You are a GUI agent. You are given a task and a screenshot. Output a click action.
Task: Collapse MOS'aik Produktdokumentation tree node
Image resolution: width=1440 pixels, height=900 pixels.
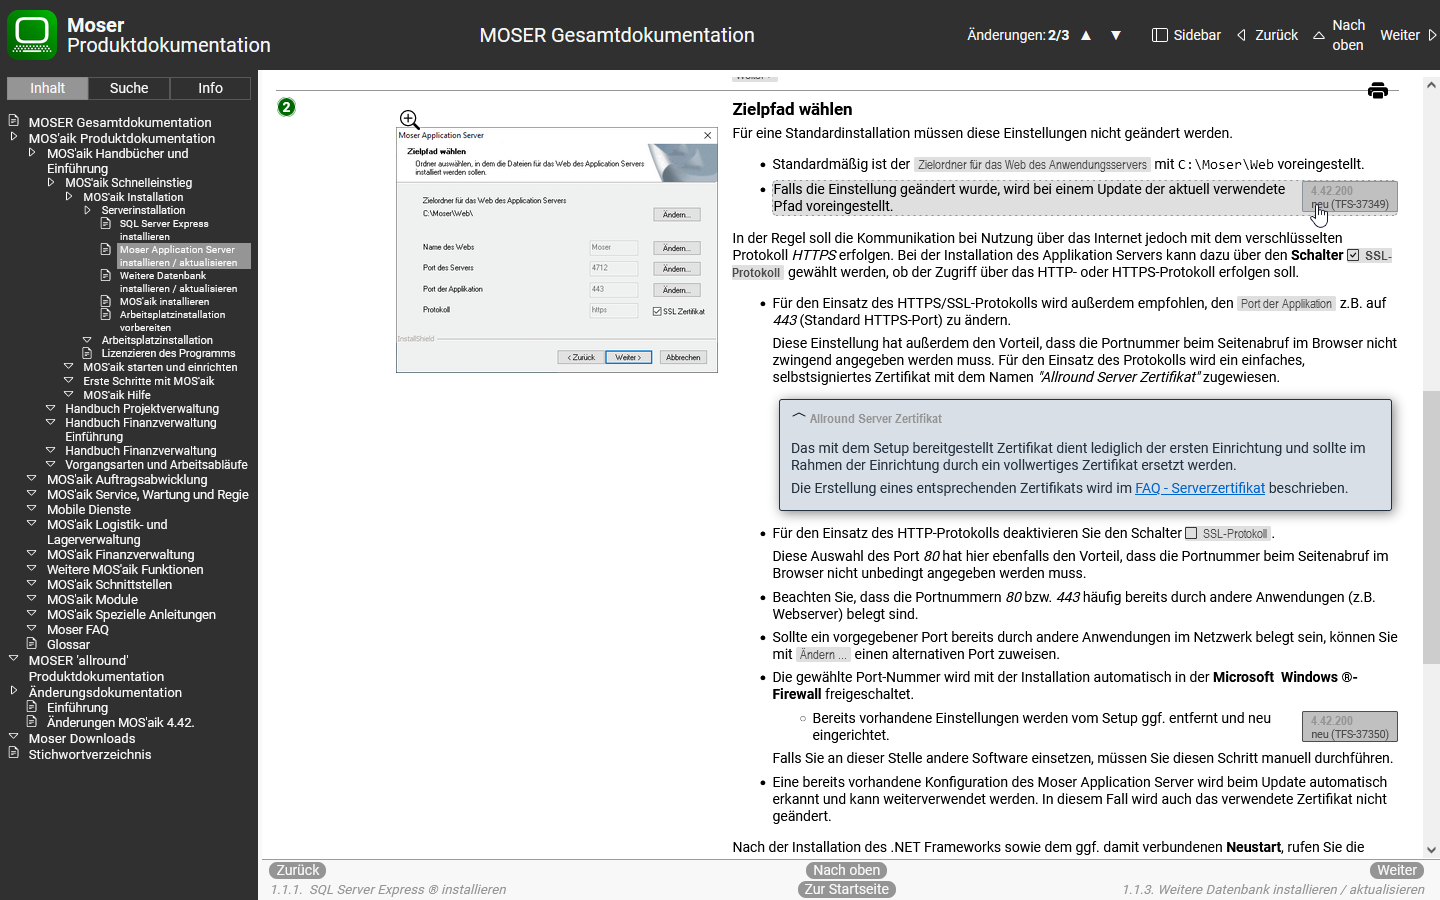tap(14, 137)
